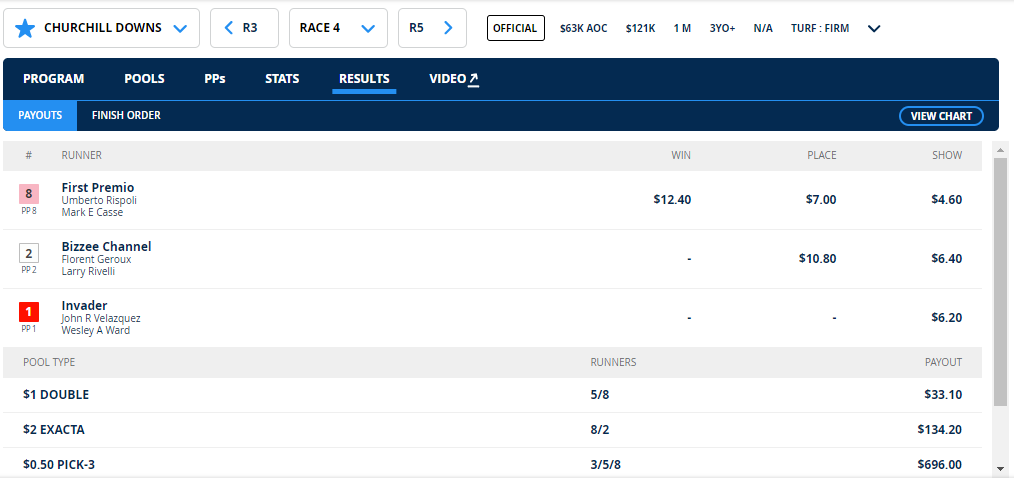The height and width of the screenshot is (478, 1014).
Task: Click the red number 1 saddle cloth
Action: [x=28, y=312]
